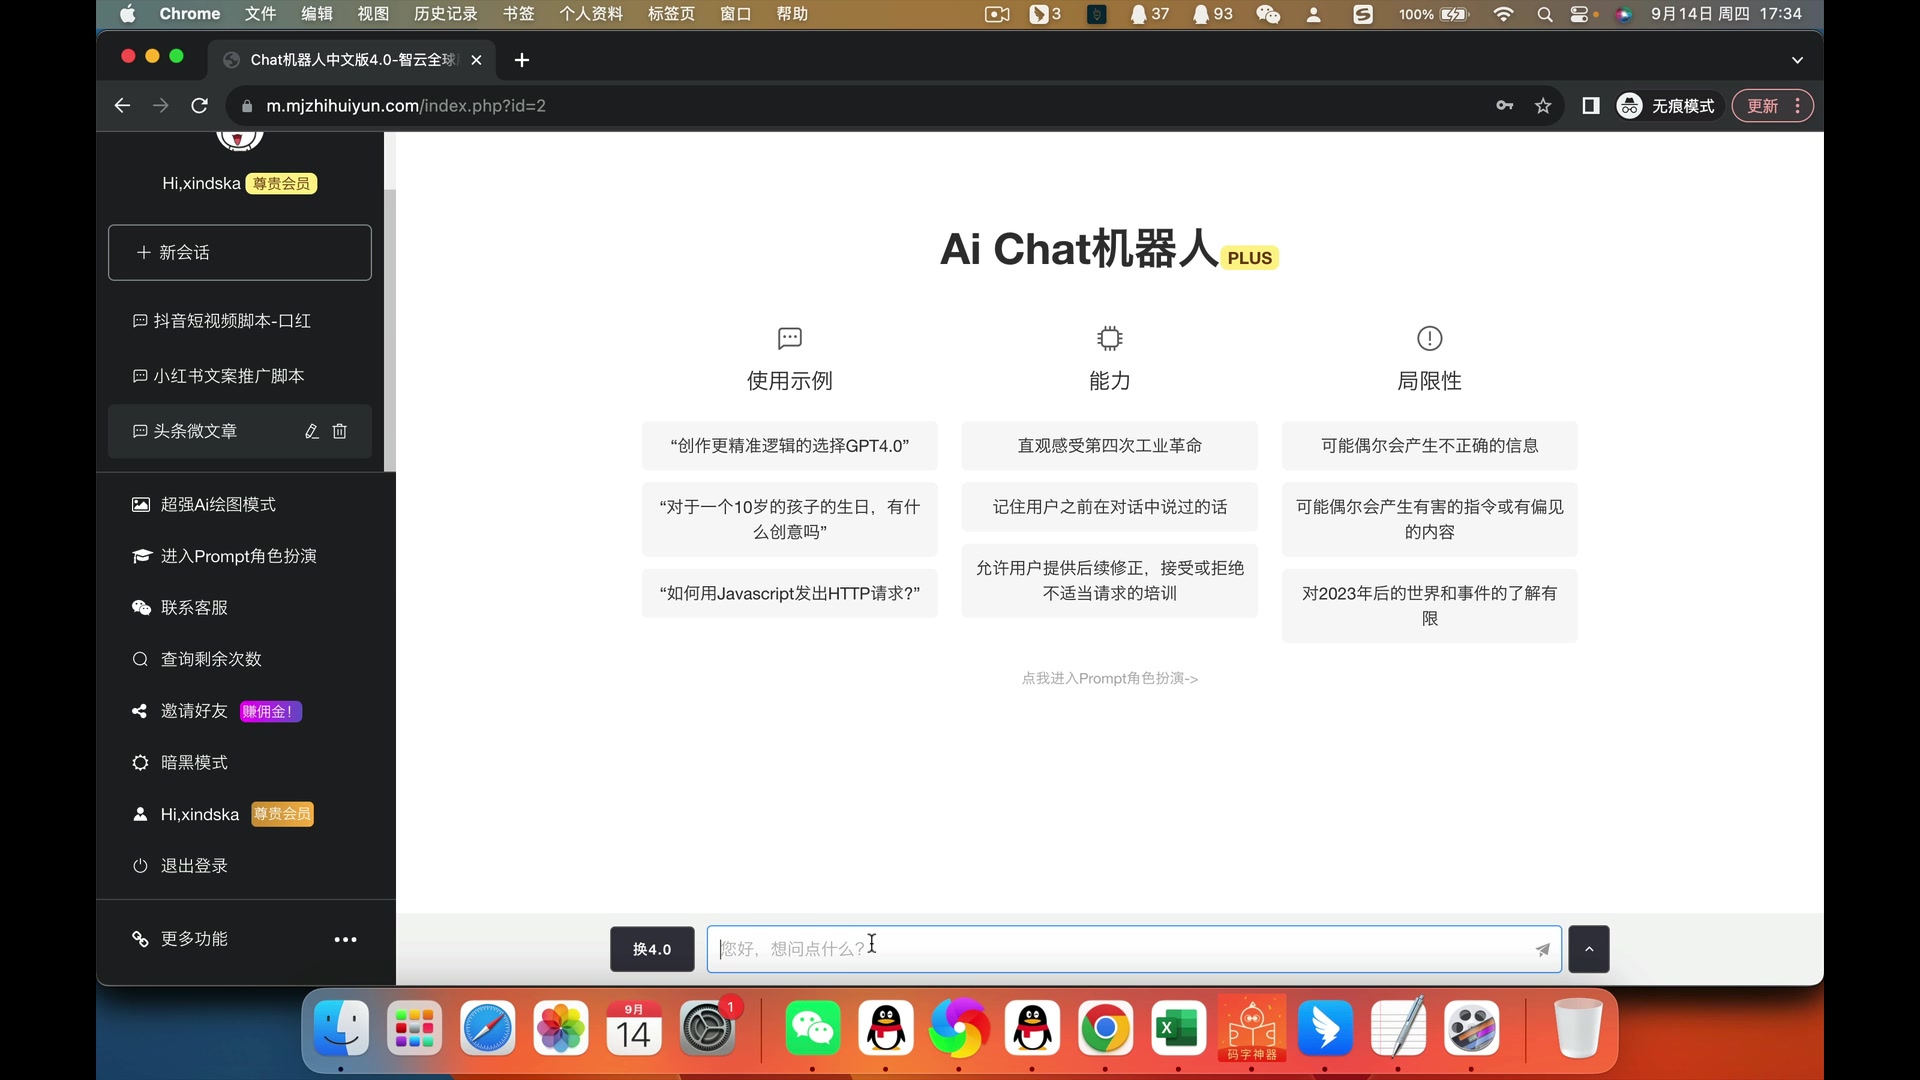Click 查询剩余次数 in the sidebar
Viewport: 1920px width, 1080px height.
point(210,659)
